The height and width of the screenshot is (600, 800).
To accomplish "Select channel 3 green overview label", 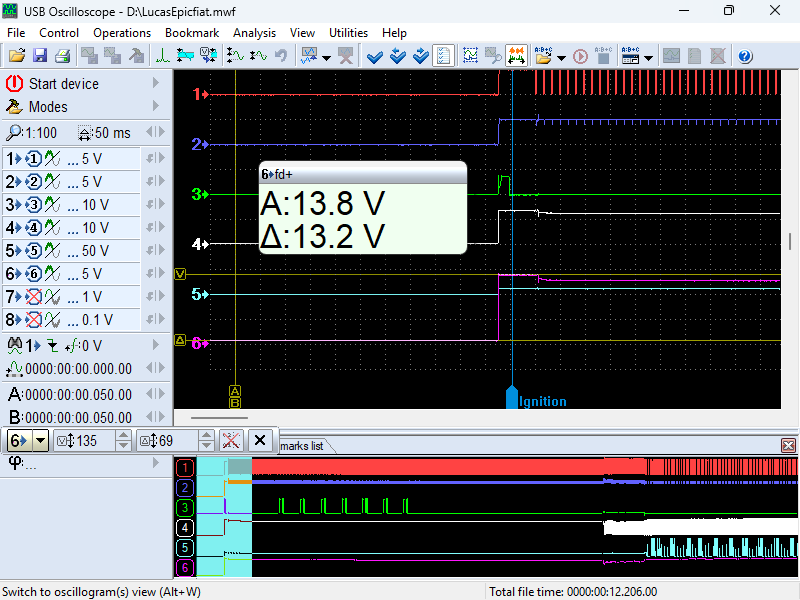I will coord(185,508).
